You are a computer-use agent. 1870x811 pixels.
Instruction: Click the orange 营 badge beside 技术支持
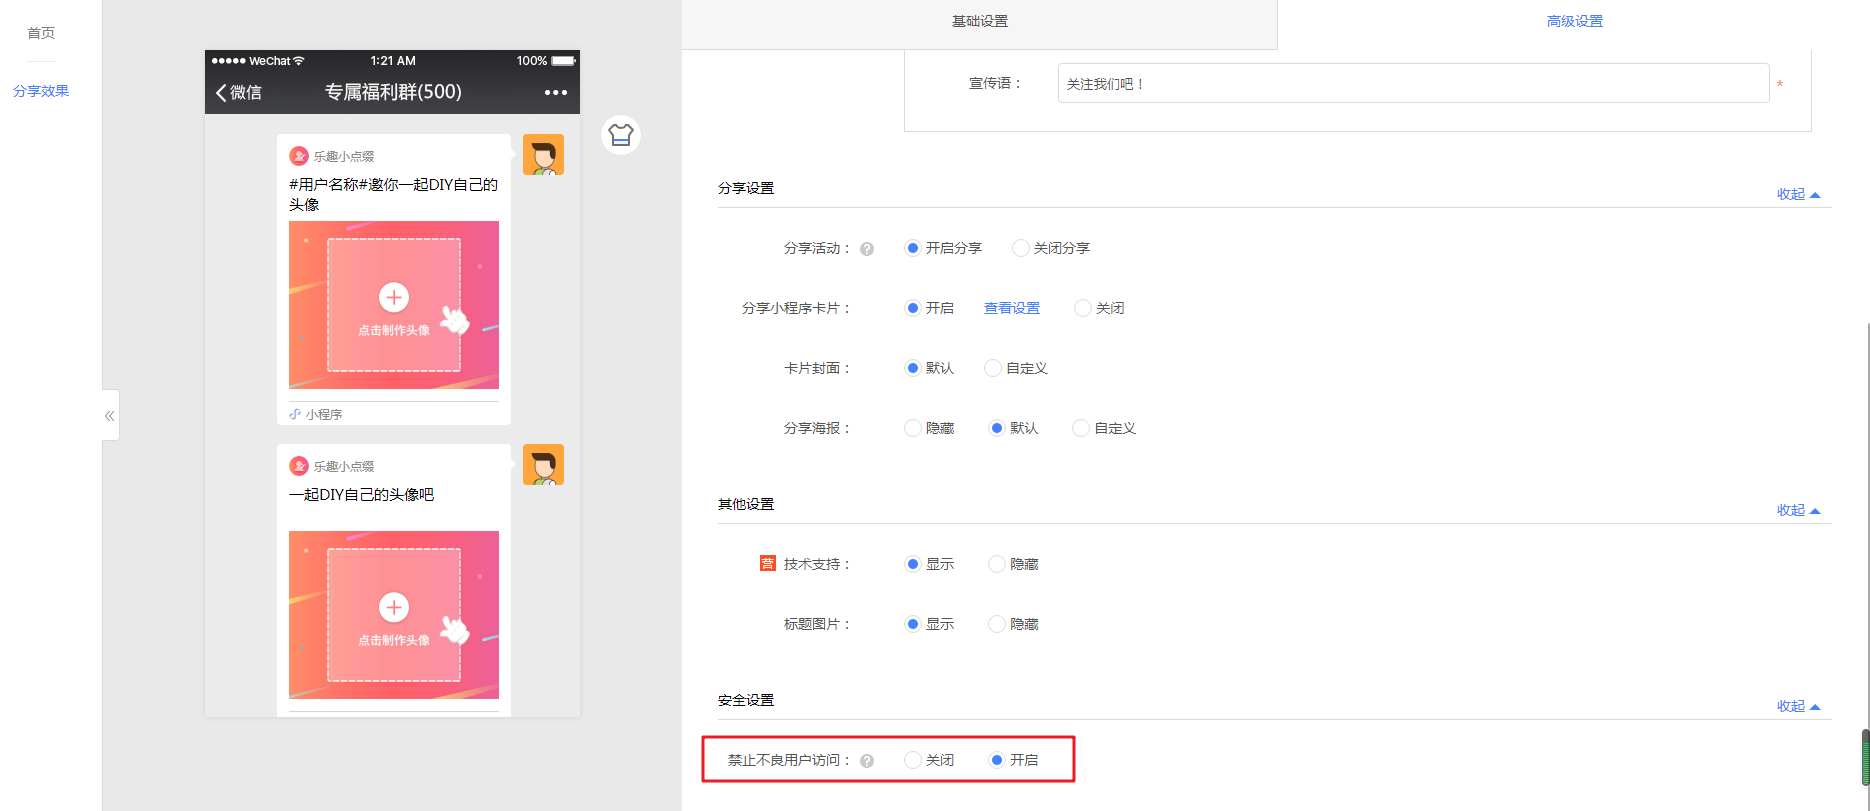tap(767, 564)
